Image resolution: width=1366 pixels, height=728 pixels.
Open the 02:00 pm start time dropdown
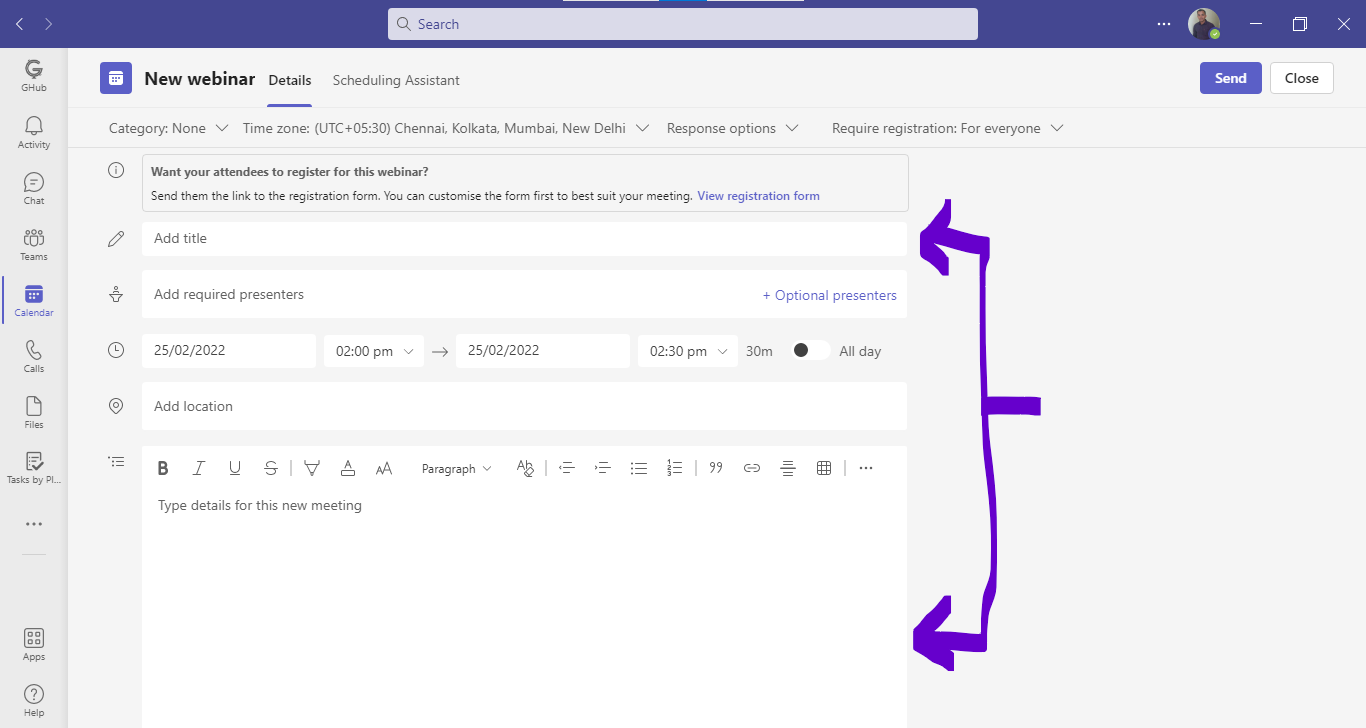(374, 351)
